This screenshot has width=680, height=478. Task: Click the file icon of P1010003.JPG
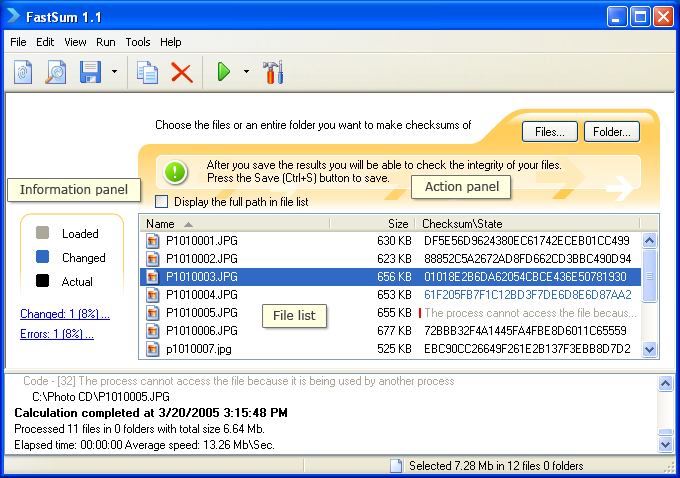pyautogui.click(x=152, y=277)
